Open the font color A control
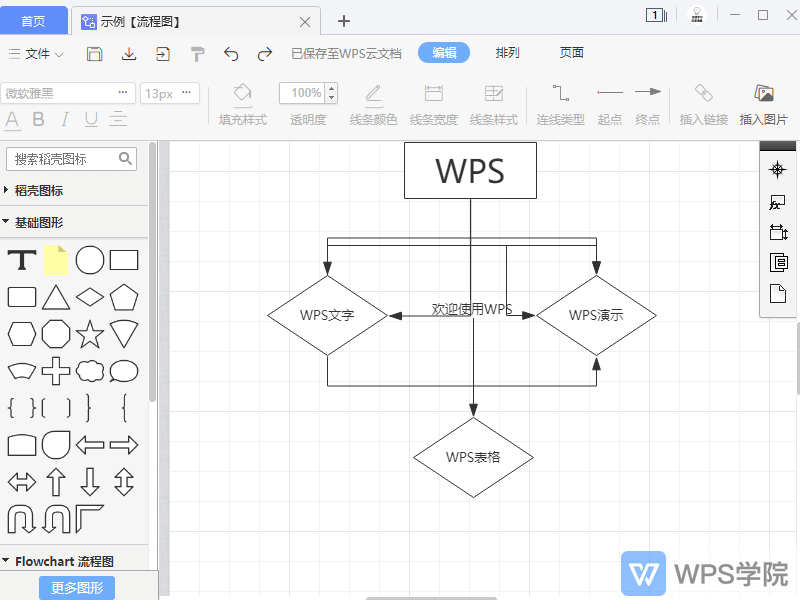 [12, 120]
